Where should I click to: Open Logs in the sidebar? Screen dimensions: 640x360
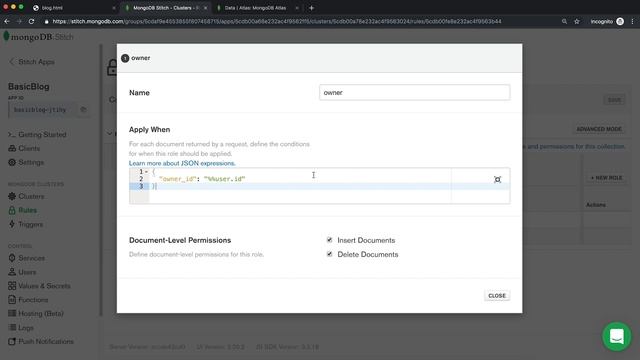tap(26, 327)
